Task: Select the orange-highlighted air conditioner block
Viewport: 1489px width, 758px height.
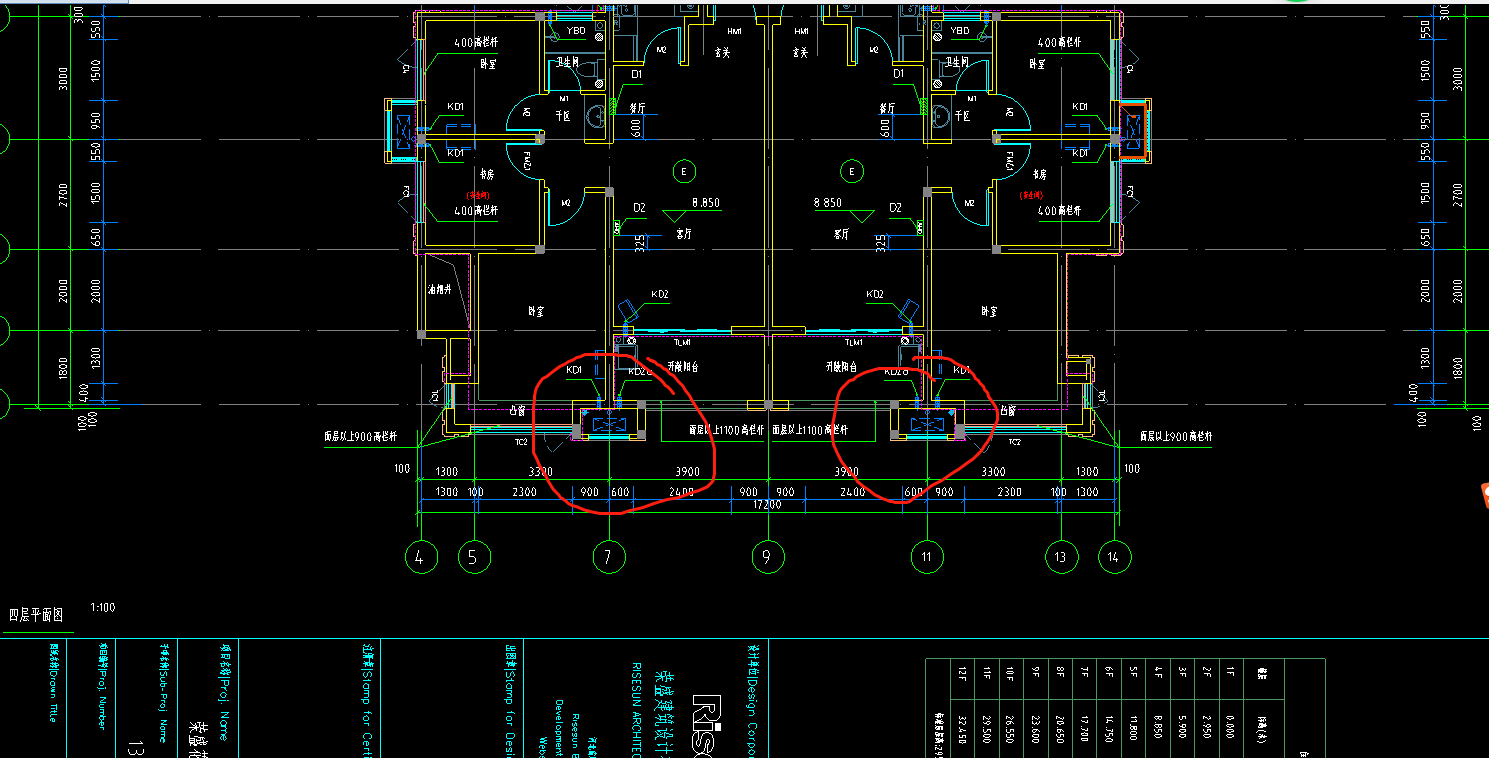Action: (x=1133, y=130)
